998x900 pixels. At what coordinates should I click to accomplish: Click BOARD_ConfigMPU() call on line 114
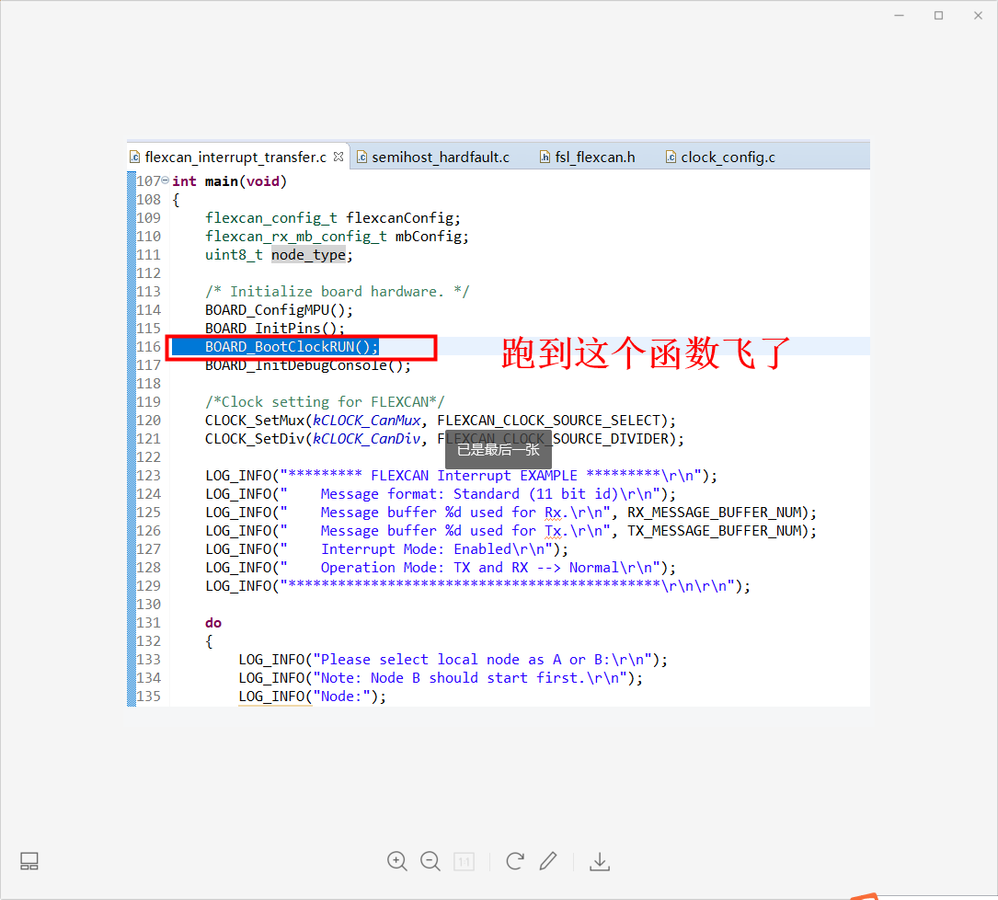coord(279,310)
